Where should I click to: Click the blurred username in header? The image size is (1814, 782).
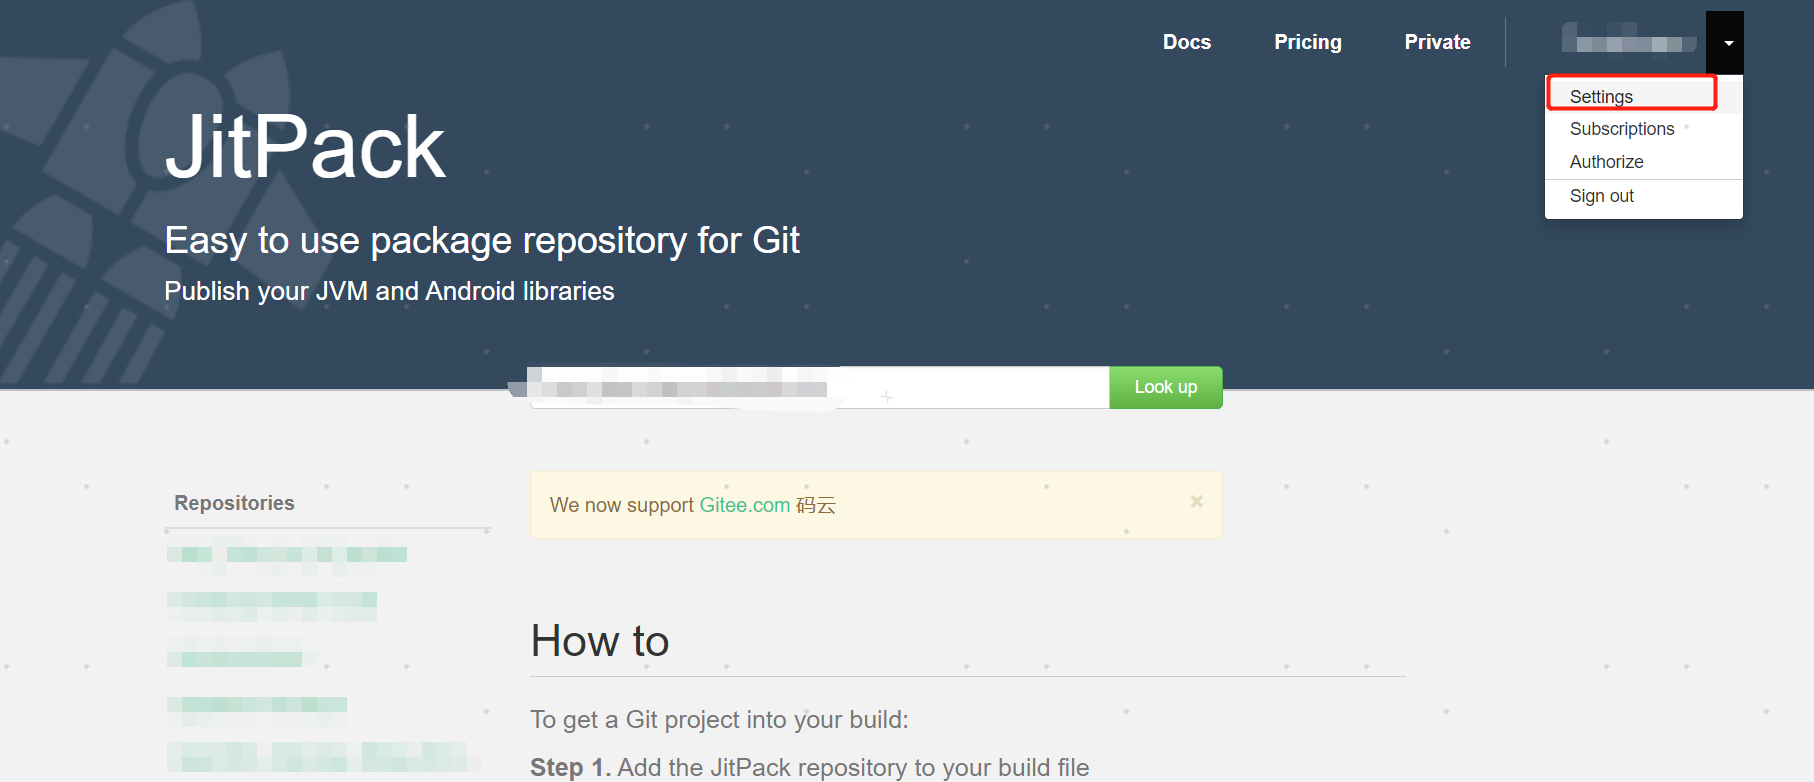coord(1628,41)
